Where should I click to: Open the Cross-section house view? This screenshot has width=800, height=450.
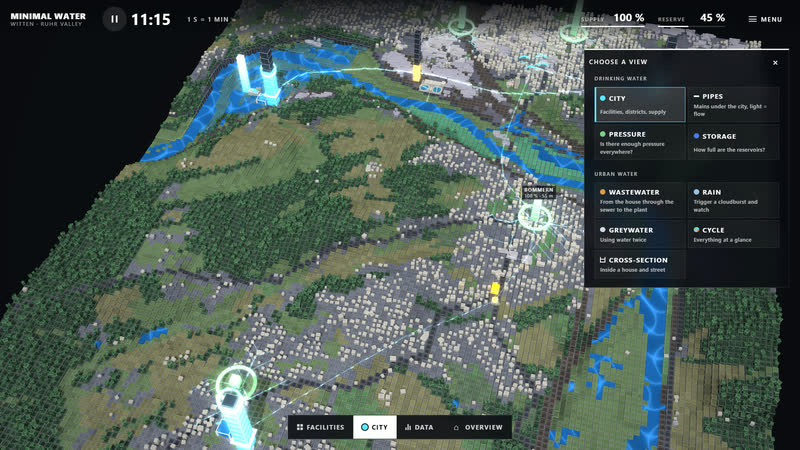pyautogui.click(x=640, y=264)
